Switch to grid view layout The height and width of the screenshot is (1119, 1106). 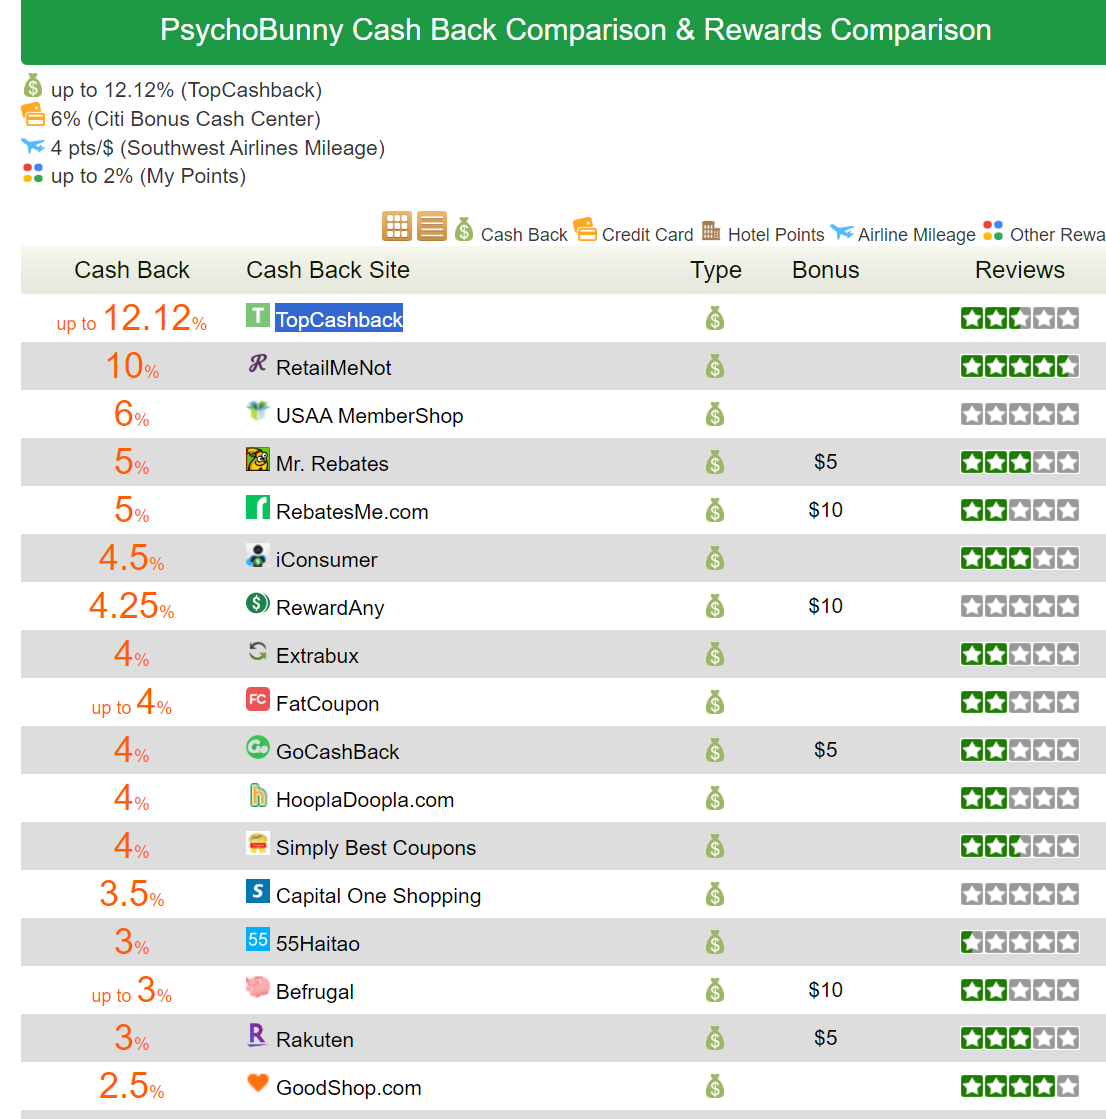397,227
